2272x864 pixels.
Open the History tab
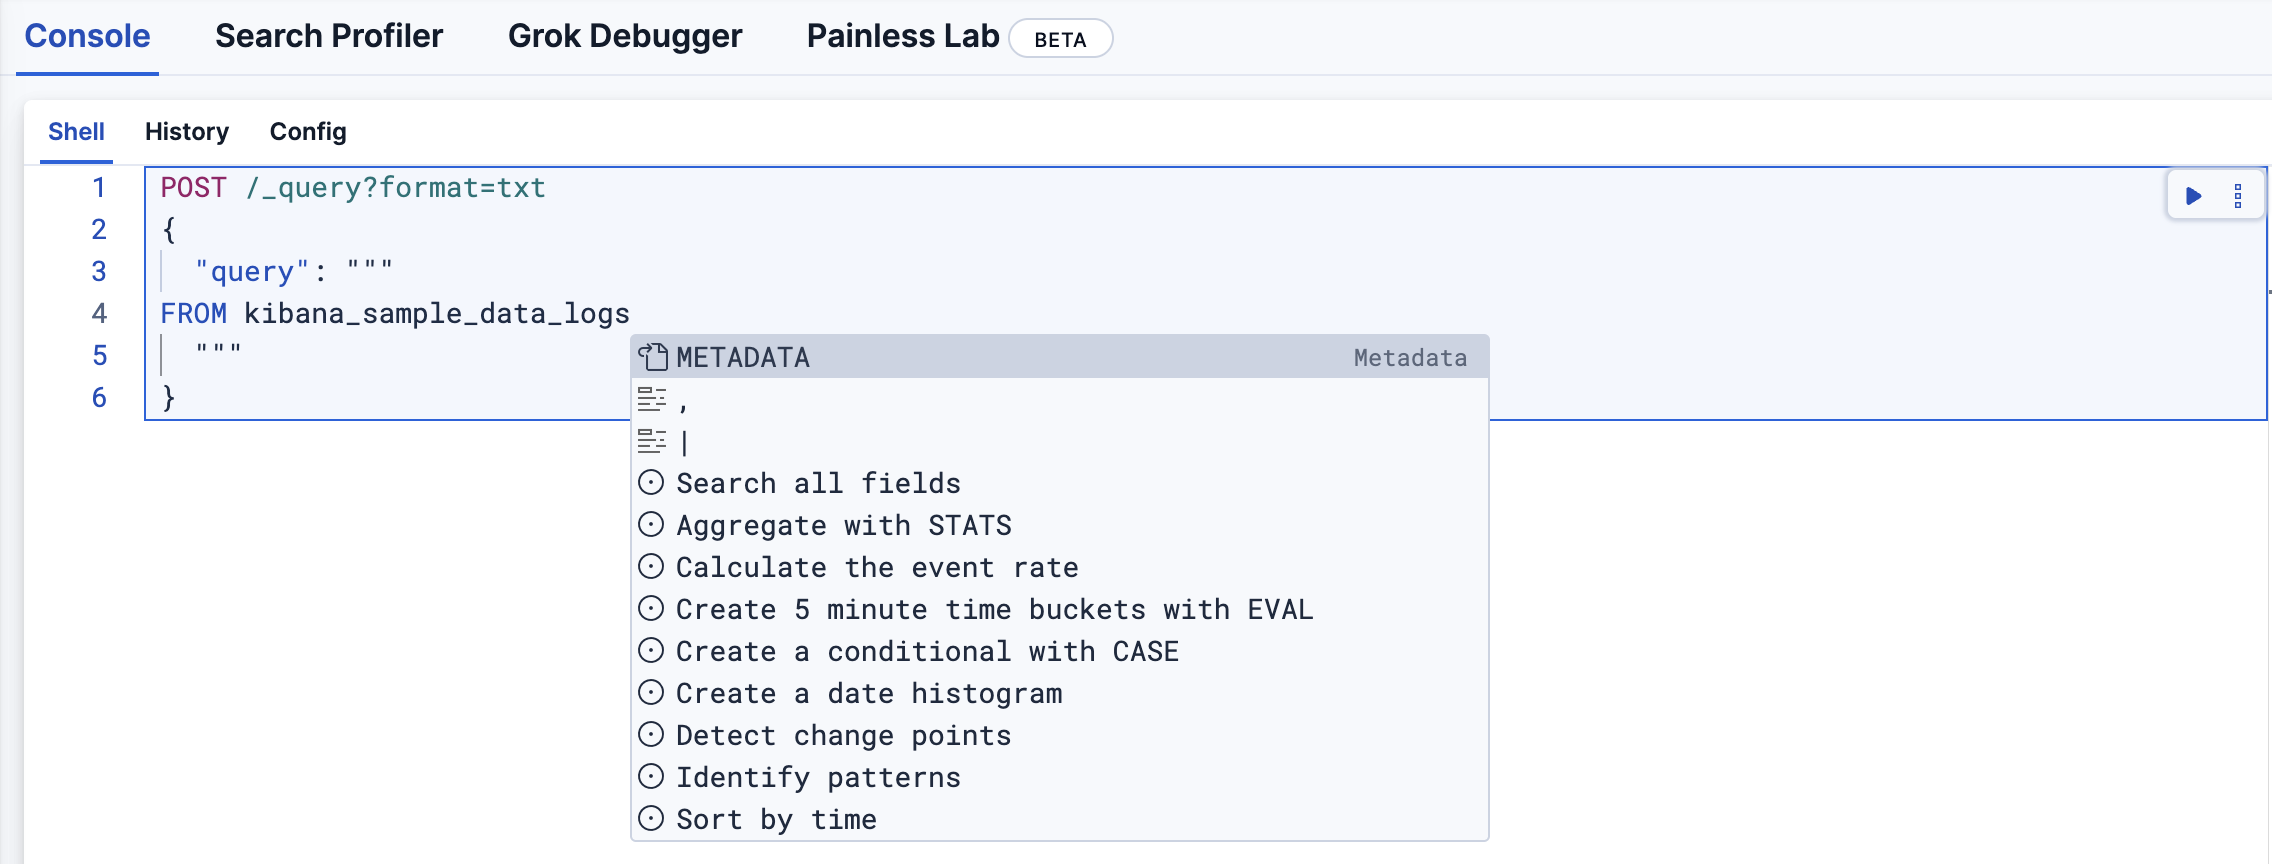[x=186, y=131]
